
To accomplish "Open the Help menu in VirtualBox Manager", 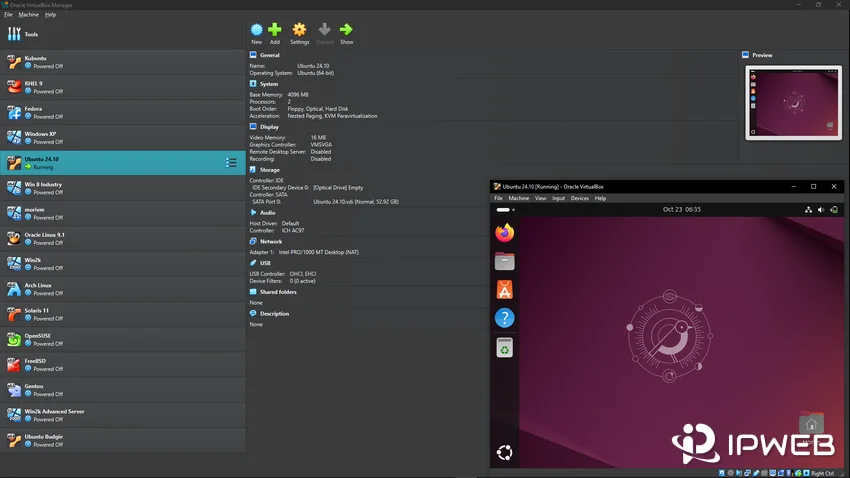I will pyautogui.click(x=50, y=15).
